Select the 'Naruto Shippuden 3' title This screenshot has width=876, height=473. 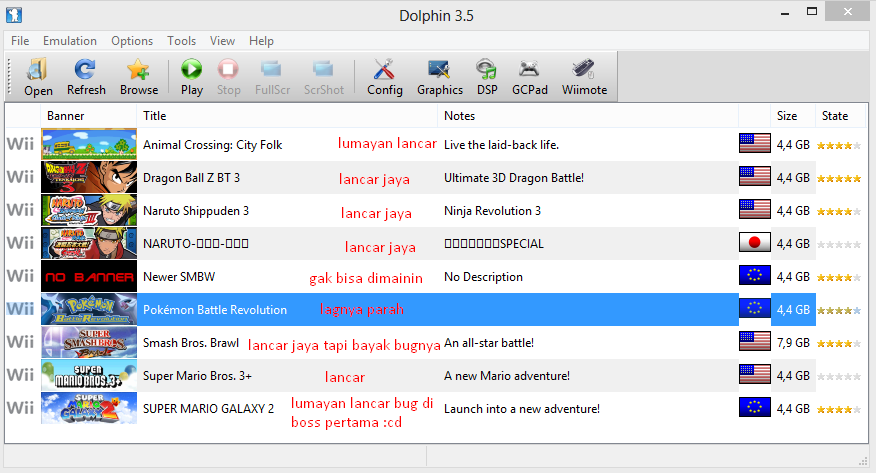tap(196, 211)
